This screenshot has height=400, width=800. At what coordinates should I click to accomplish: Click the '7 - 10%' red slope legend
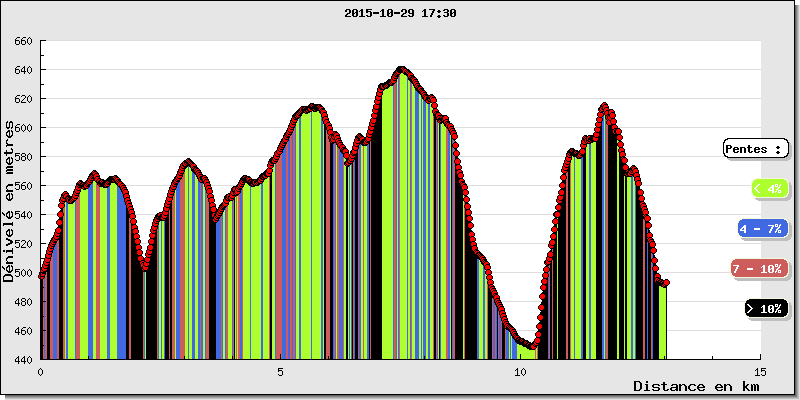(x=759, y=269)
